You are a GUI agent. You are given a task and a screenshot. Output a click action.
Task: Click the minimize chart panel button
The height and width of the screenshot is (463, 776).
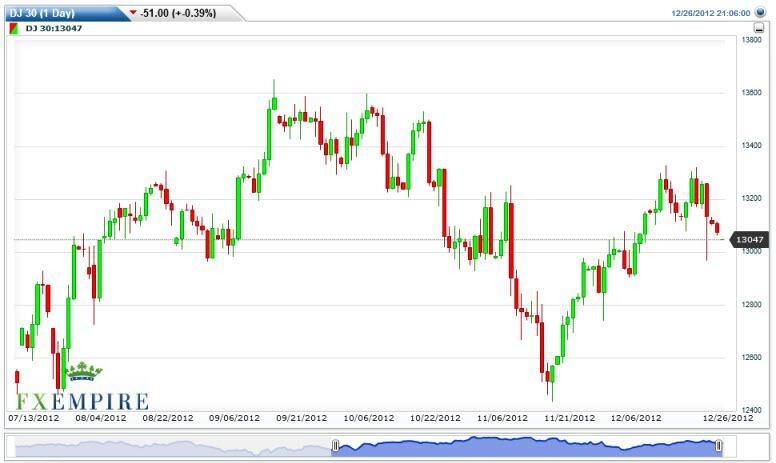click(758, 29)
